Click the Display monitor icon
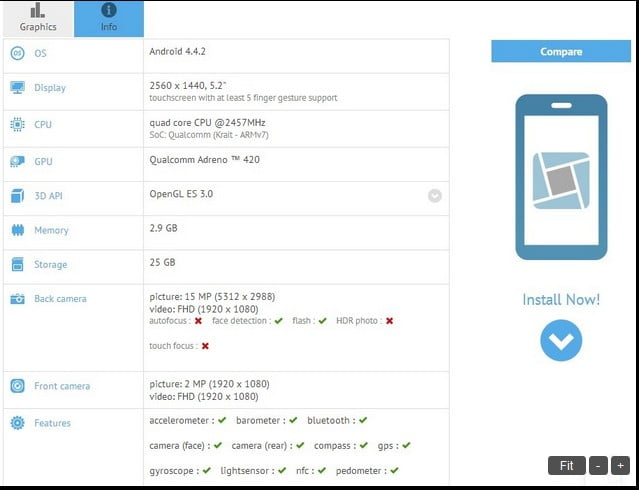 click(17, 88)
